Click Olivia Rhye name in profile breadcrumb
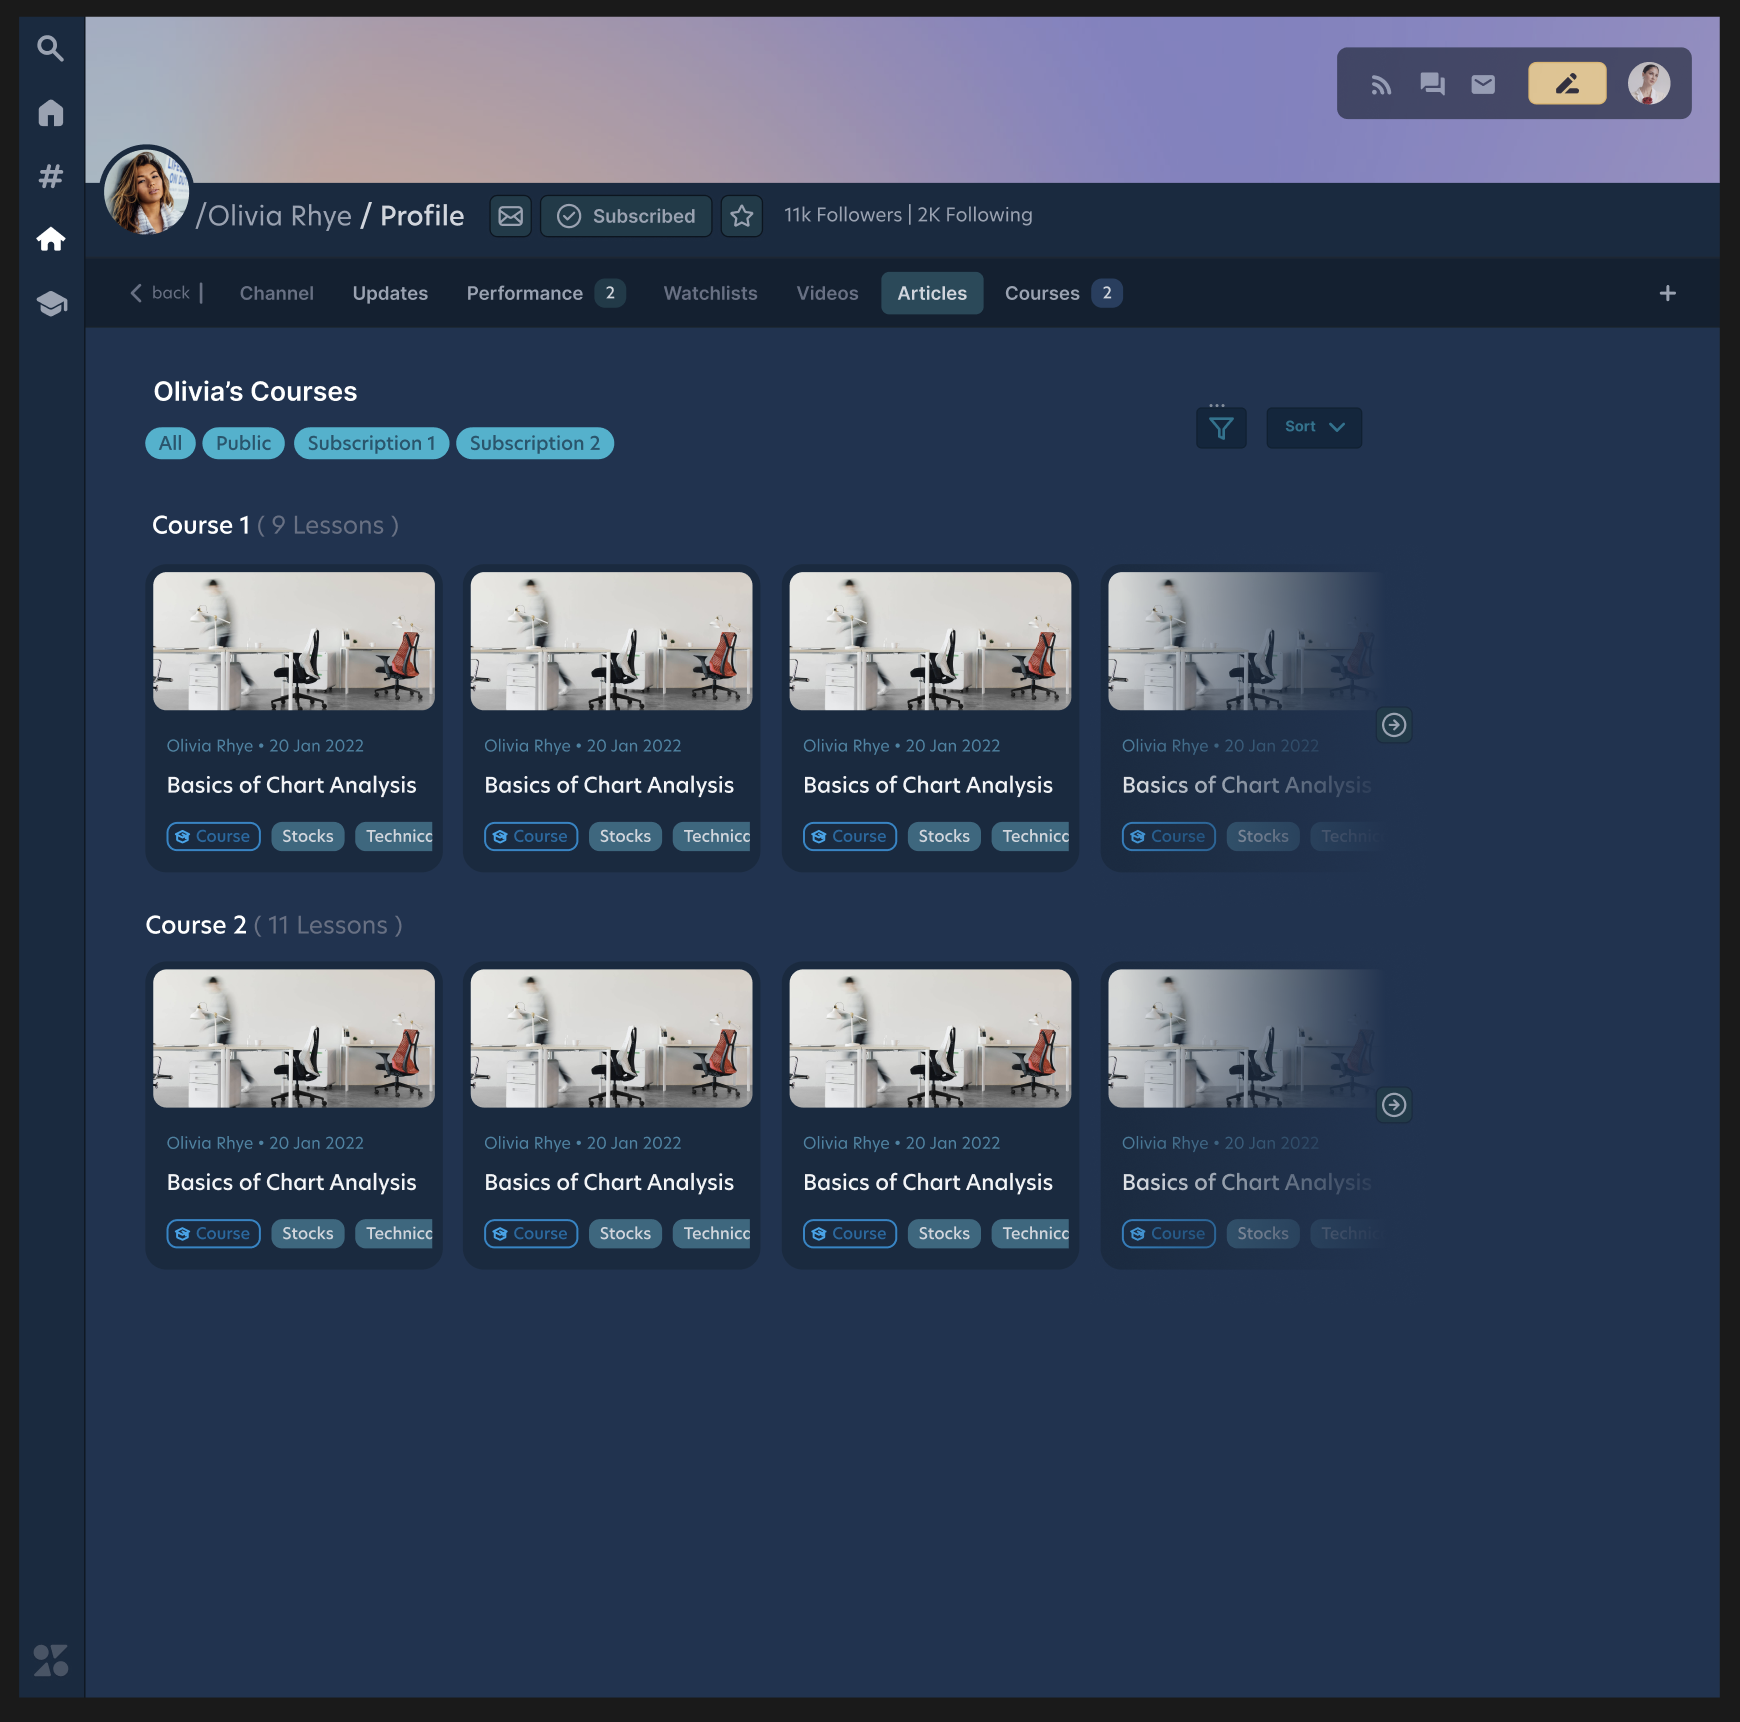The image size is (1740, 1722). click(x=279, y=216)
